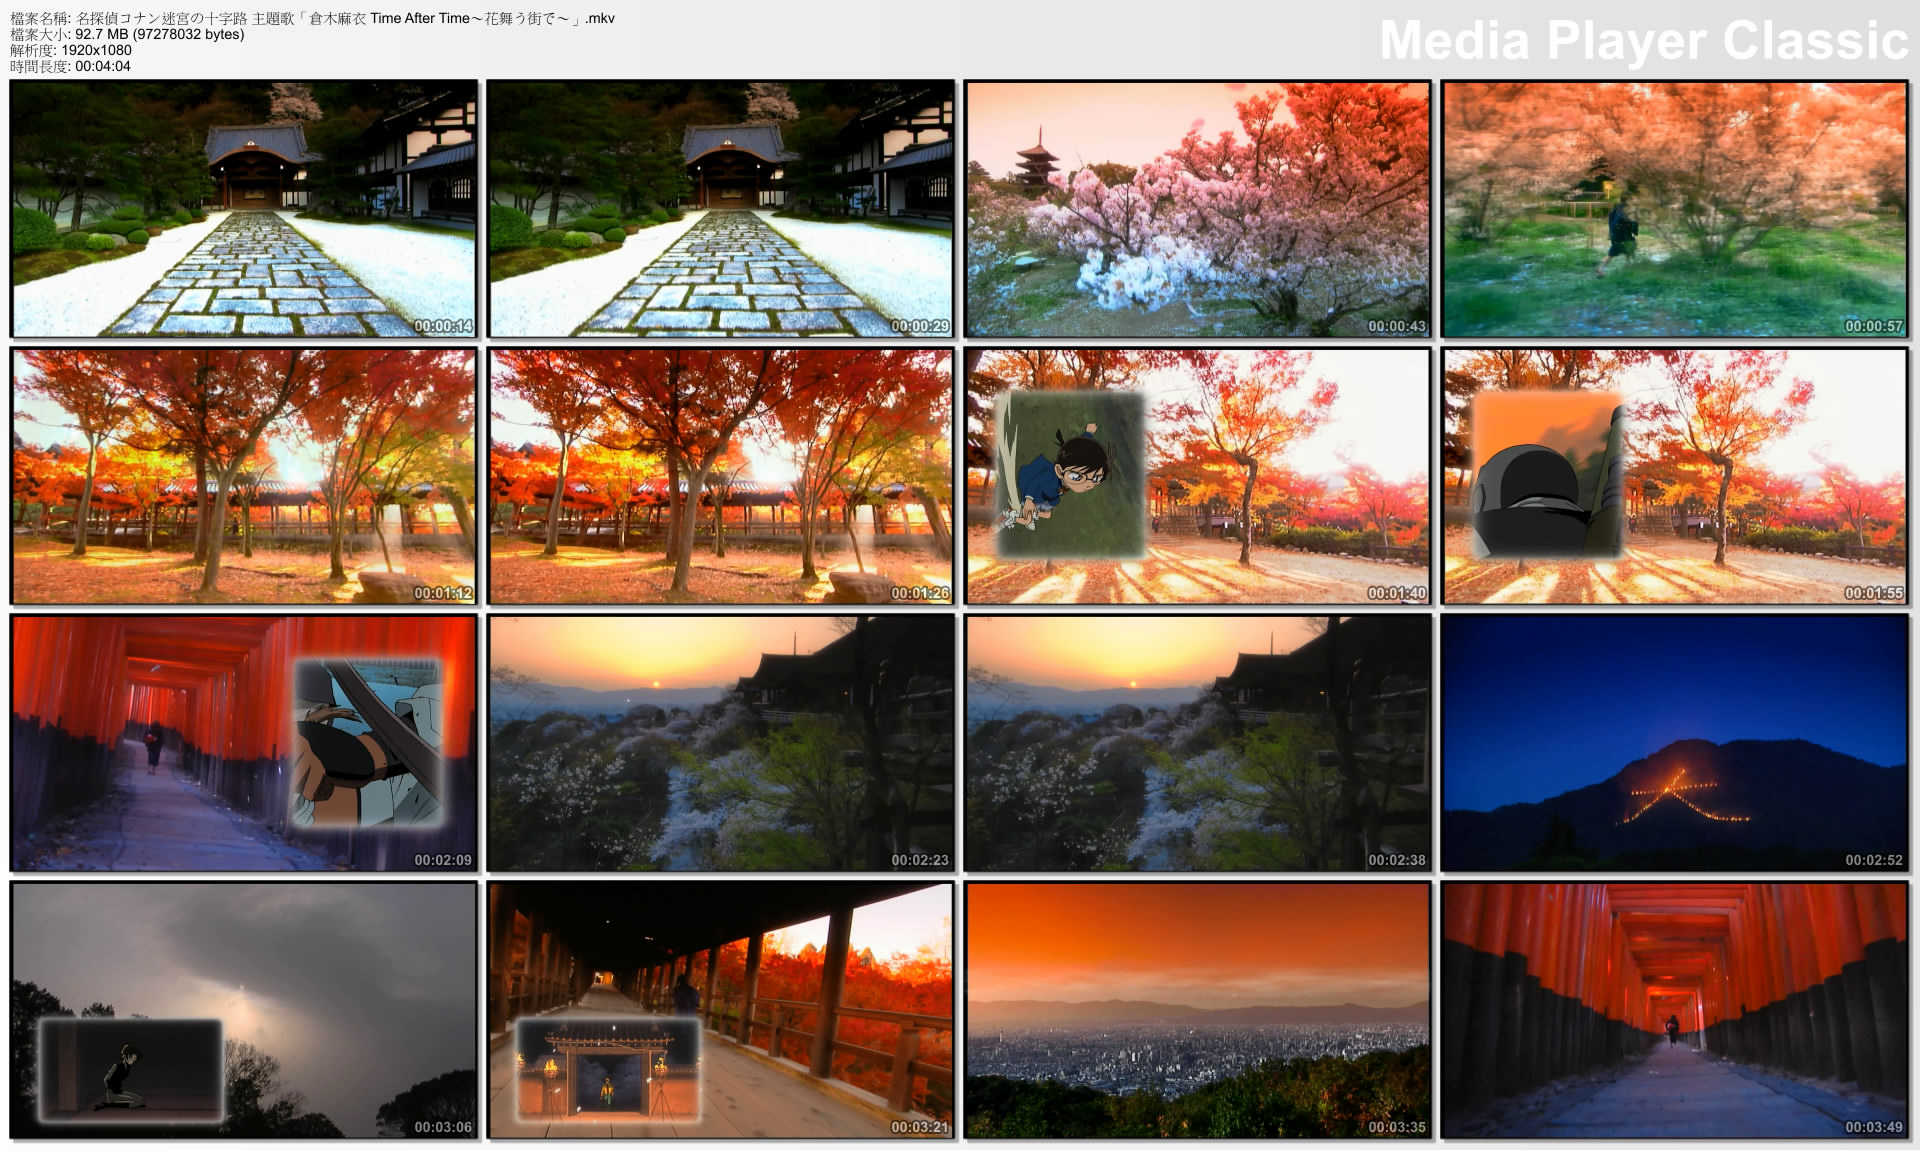Click the blurred running figure thumbnail at 00:00:57
Image resolution: width=1920 pixels, height=1150 pixels.
1675,209
